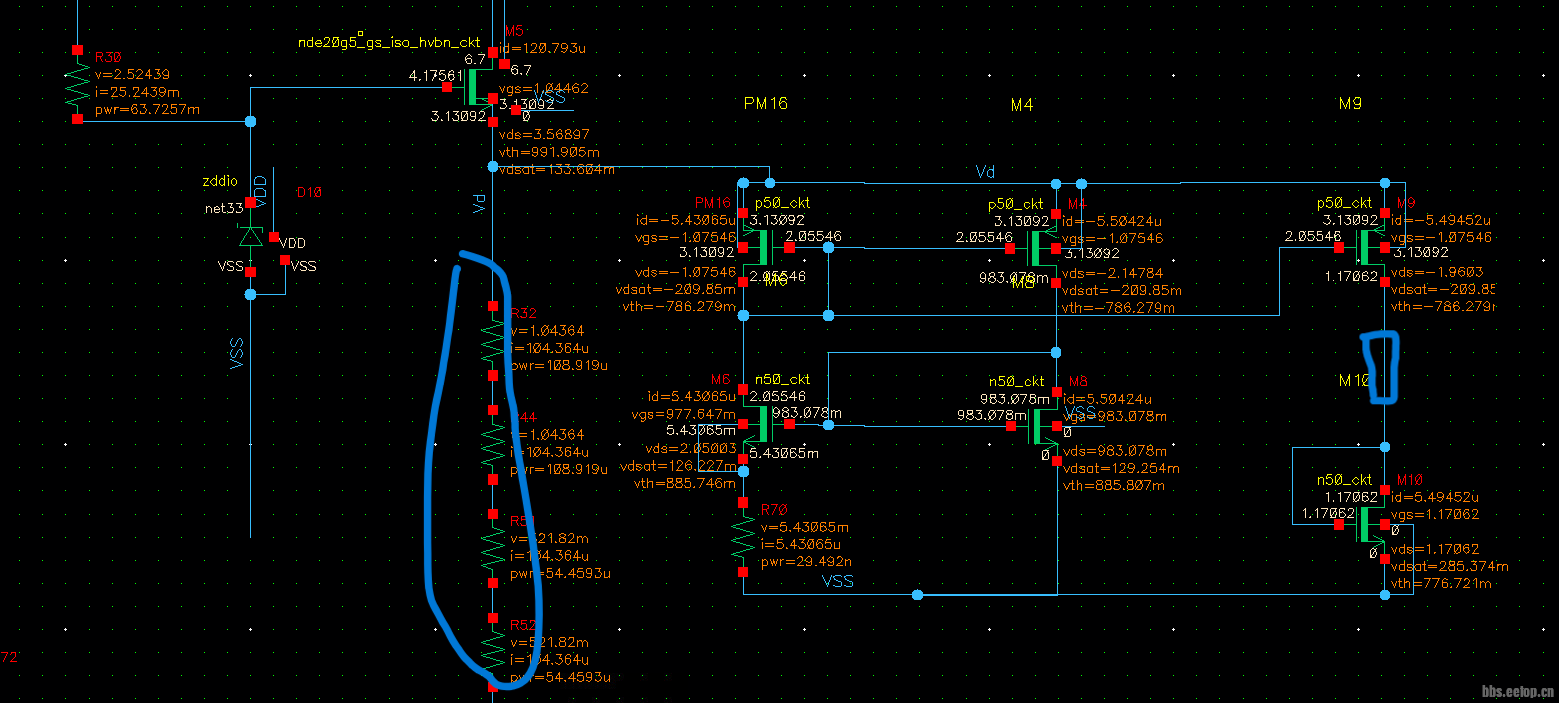Click the red D10 instance label
Viewport: 1559px width, 703px height.
point(307,192)
